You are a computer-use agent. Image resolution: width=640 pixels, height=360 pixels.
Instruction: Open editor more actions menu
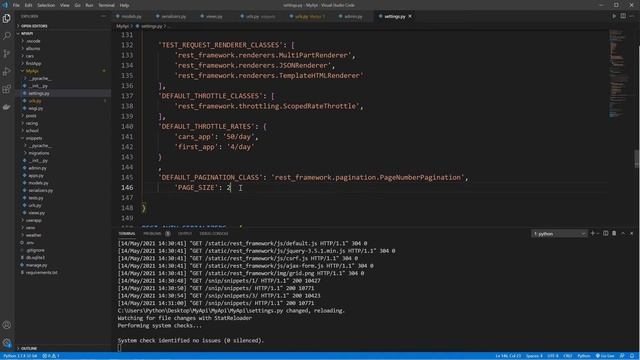tap(632, 16)
